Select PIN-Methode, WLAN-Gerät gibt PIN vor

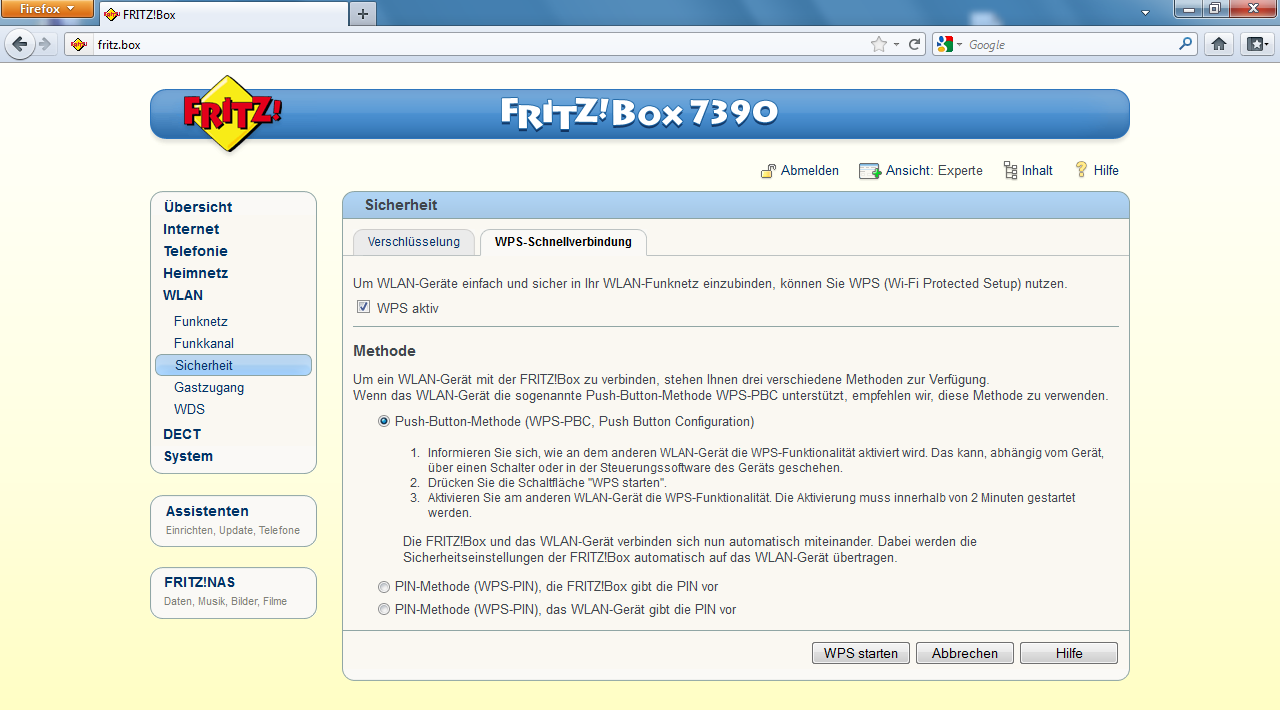tap(384, 609)
